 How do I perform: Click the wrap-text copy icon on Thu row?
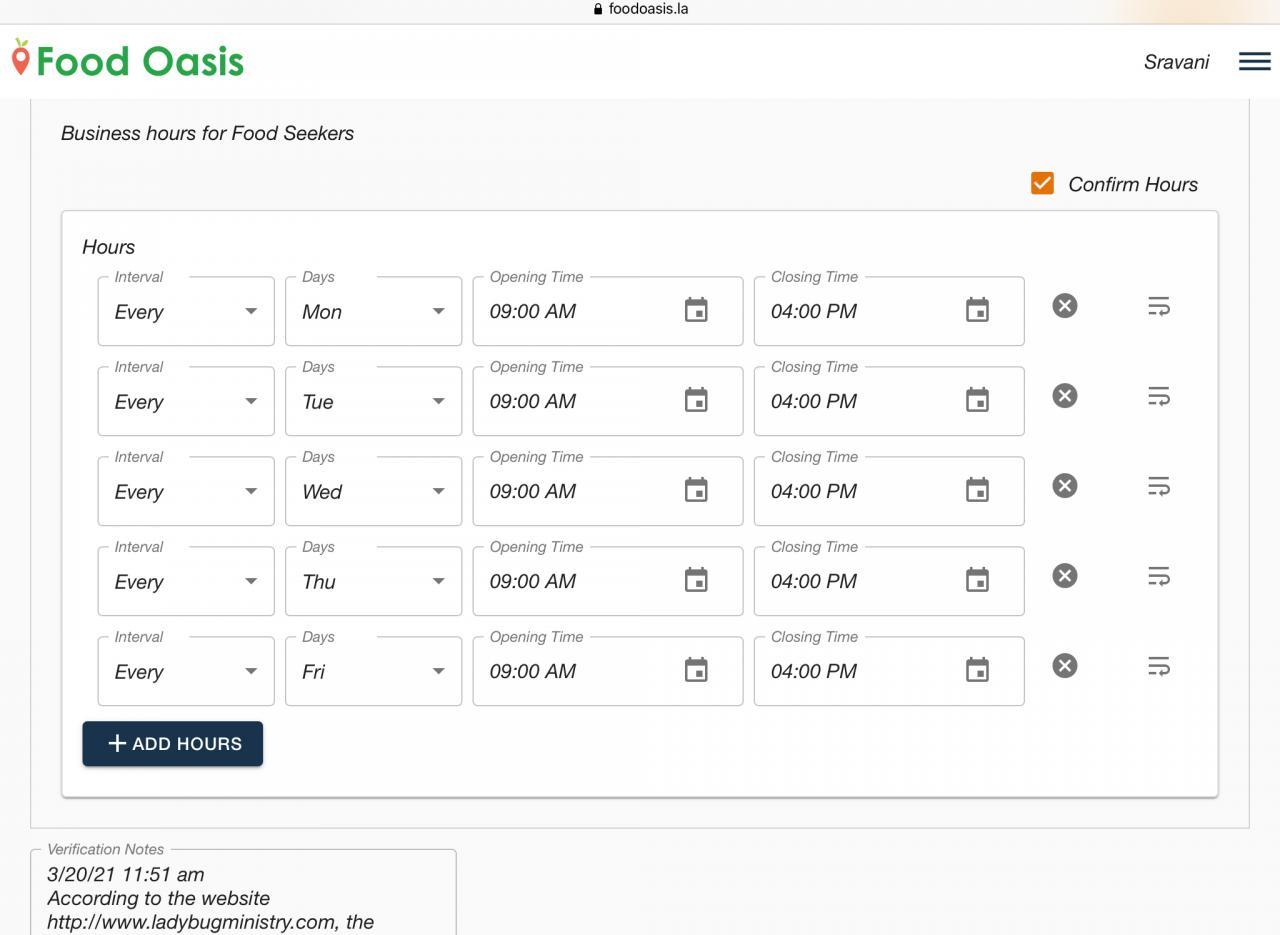point(1158,576)
